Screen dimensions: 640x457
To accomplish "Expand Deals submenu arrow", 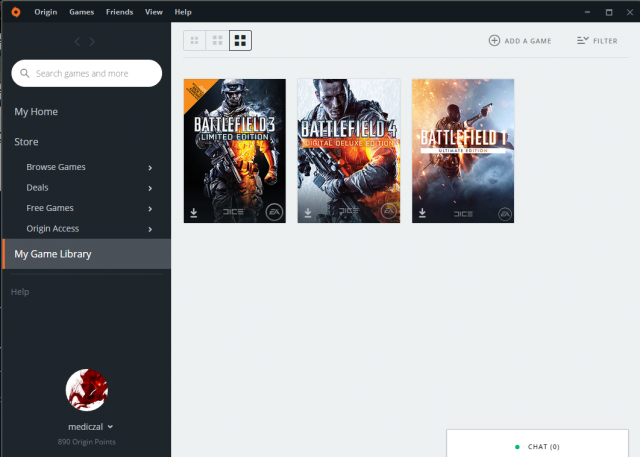I will click(x=150, y=188).
